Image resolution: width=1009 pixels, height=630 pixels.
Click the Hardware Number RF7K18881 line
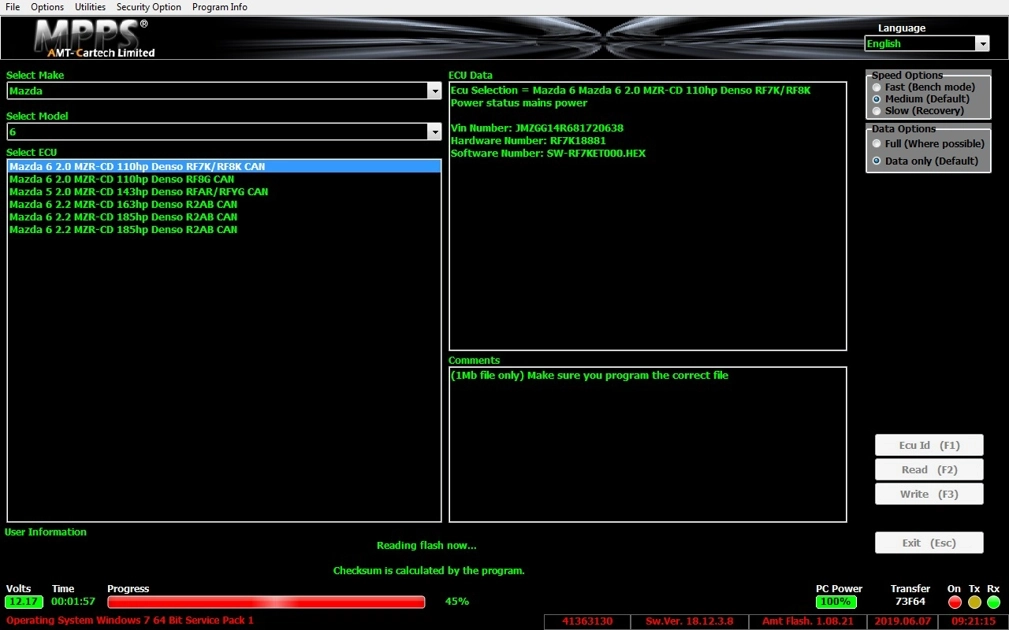(x=528, y=140)
